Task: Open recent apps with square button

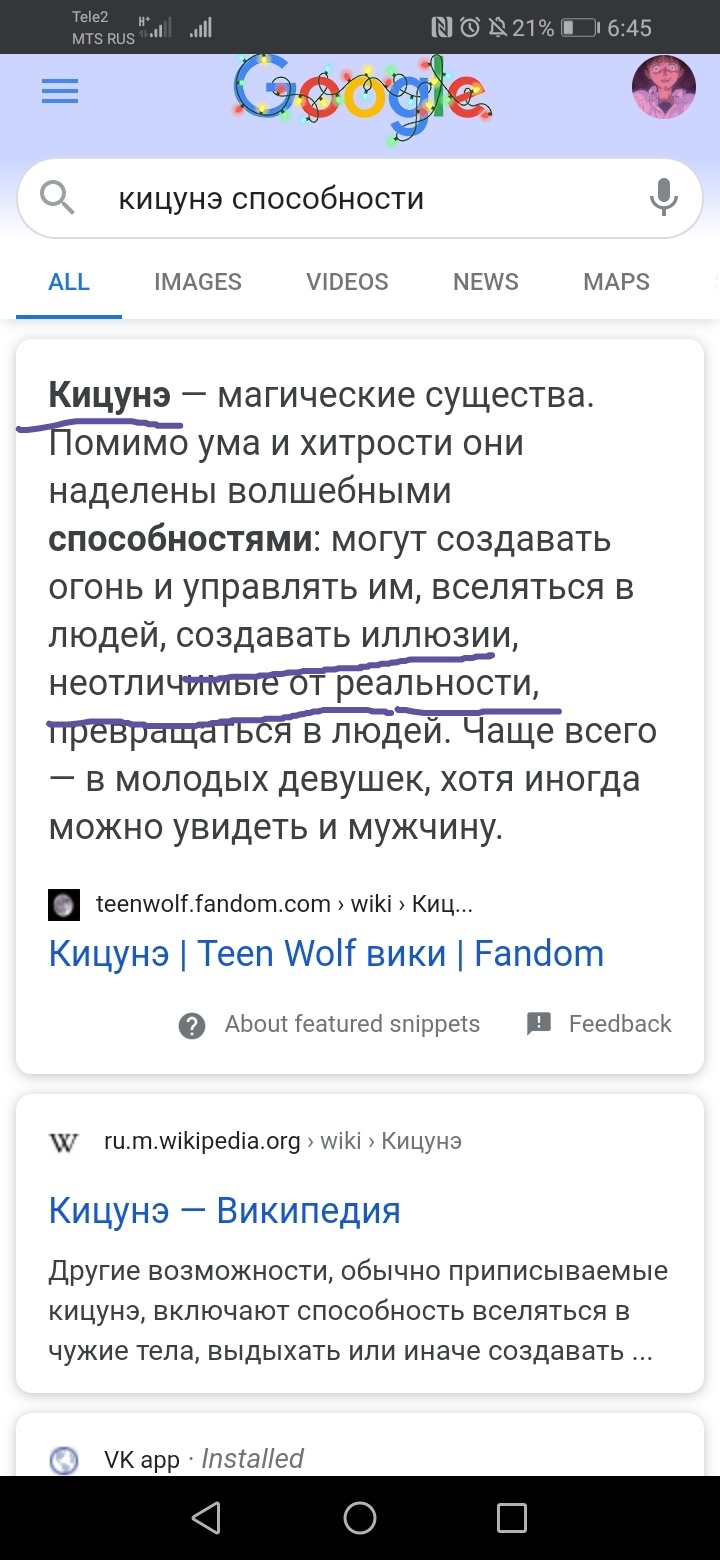Action: pos(511,1518)
